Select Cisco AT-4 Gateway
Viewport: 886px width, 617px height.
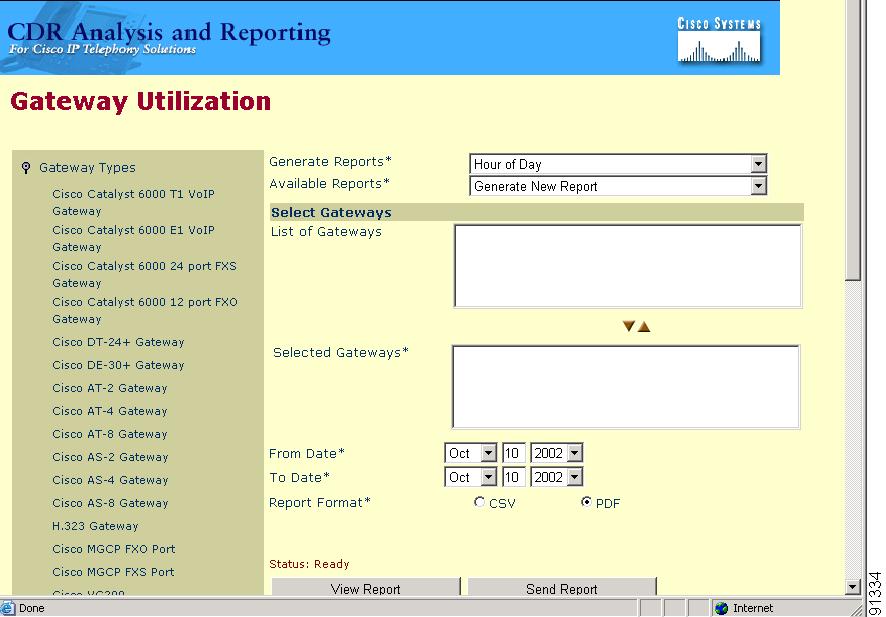(x=110, y=411)
